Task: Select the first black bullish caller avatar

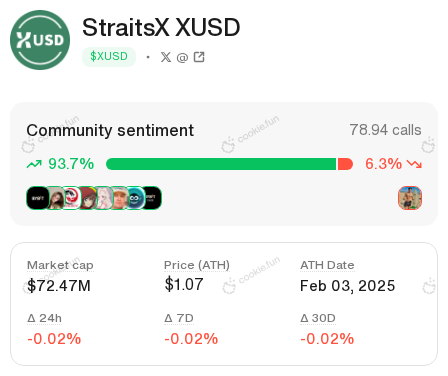Action: click(x=38, y=198)
